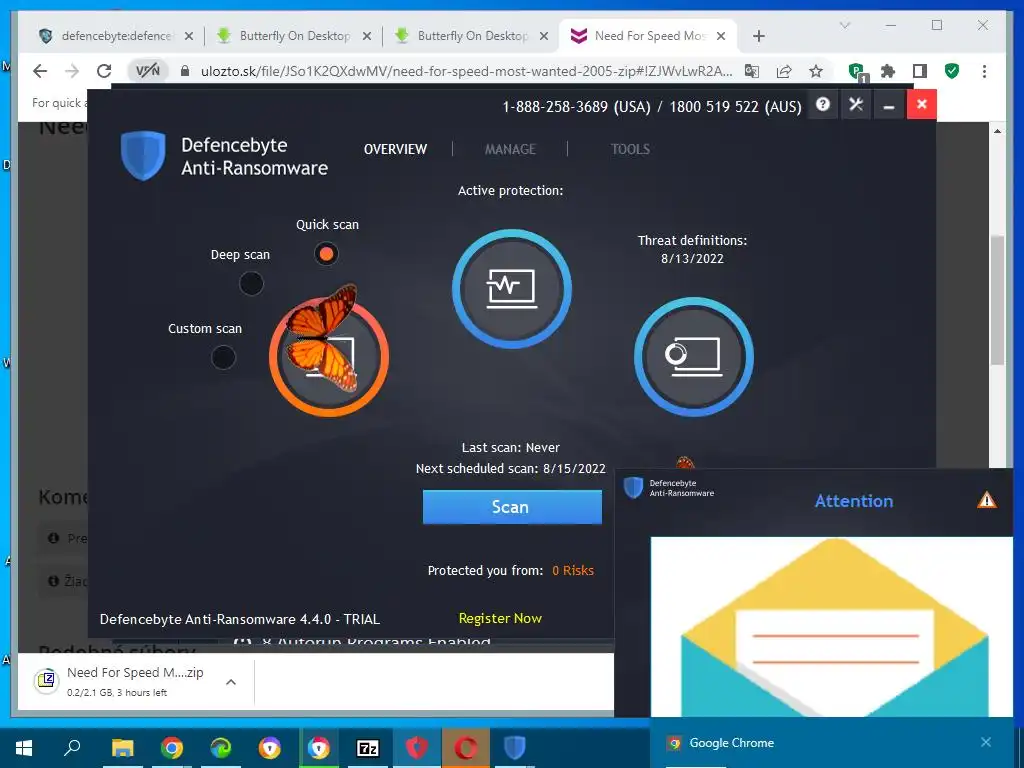The image size is (1024, 768).
Task: Click the VPN badge in address bar
Action: point(148,71)
